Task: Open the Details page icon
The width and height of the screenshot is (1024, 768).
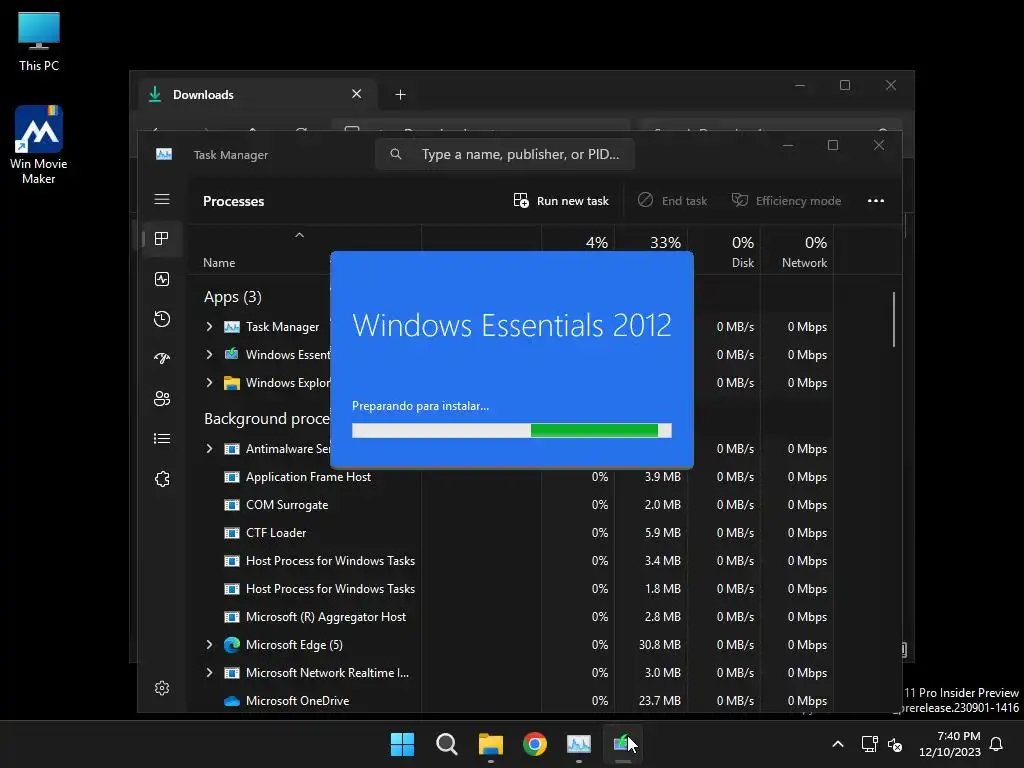Action: [x=162, y=439]
